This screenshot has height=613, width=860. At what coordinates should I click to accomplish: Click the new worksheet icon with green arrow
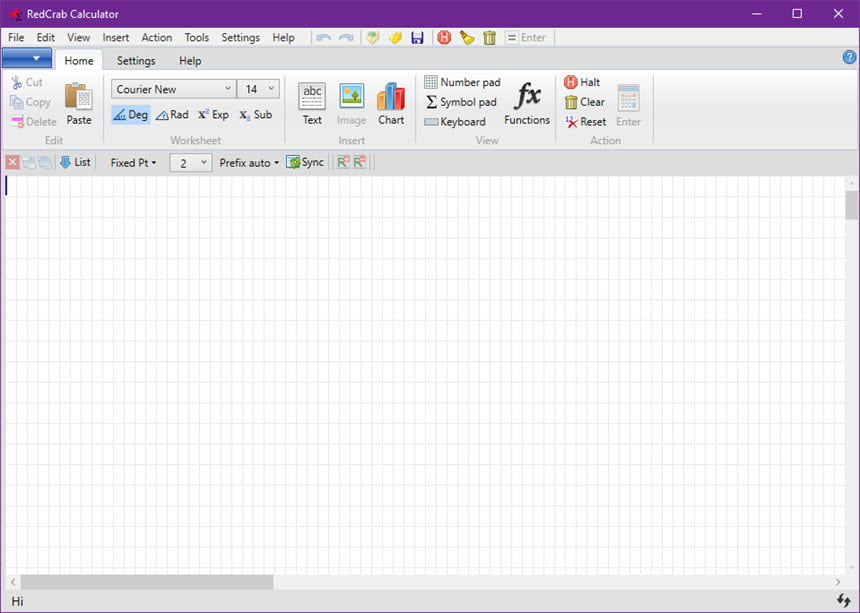click(373, 38)
